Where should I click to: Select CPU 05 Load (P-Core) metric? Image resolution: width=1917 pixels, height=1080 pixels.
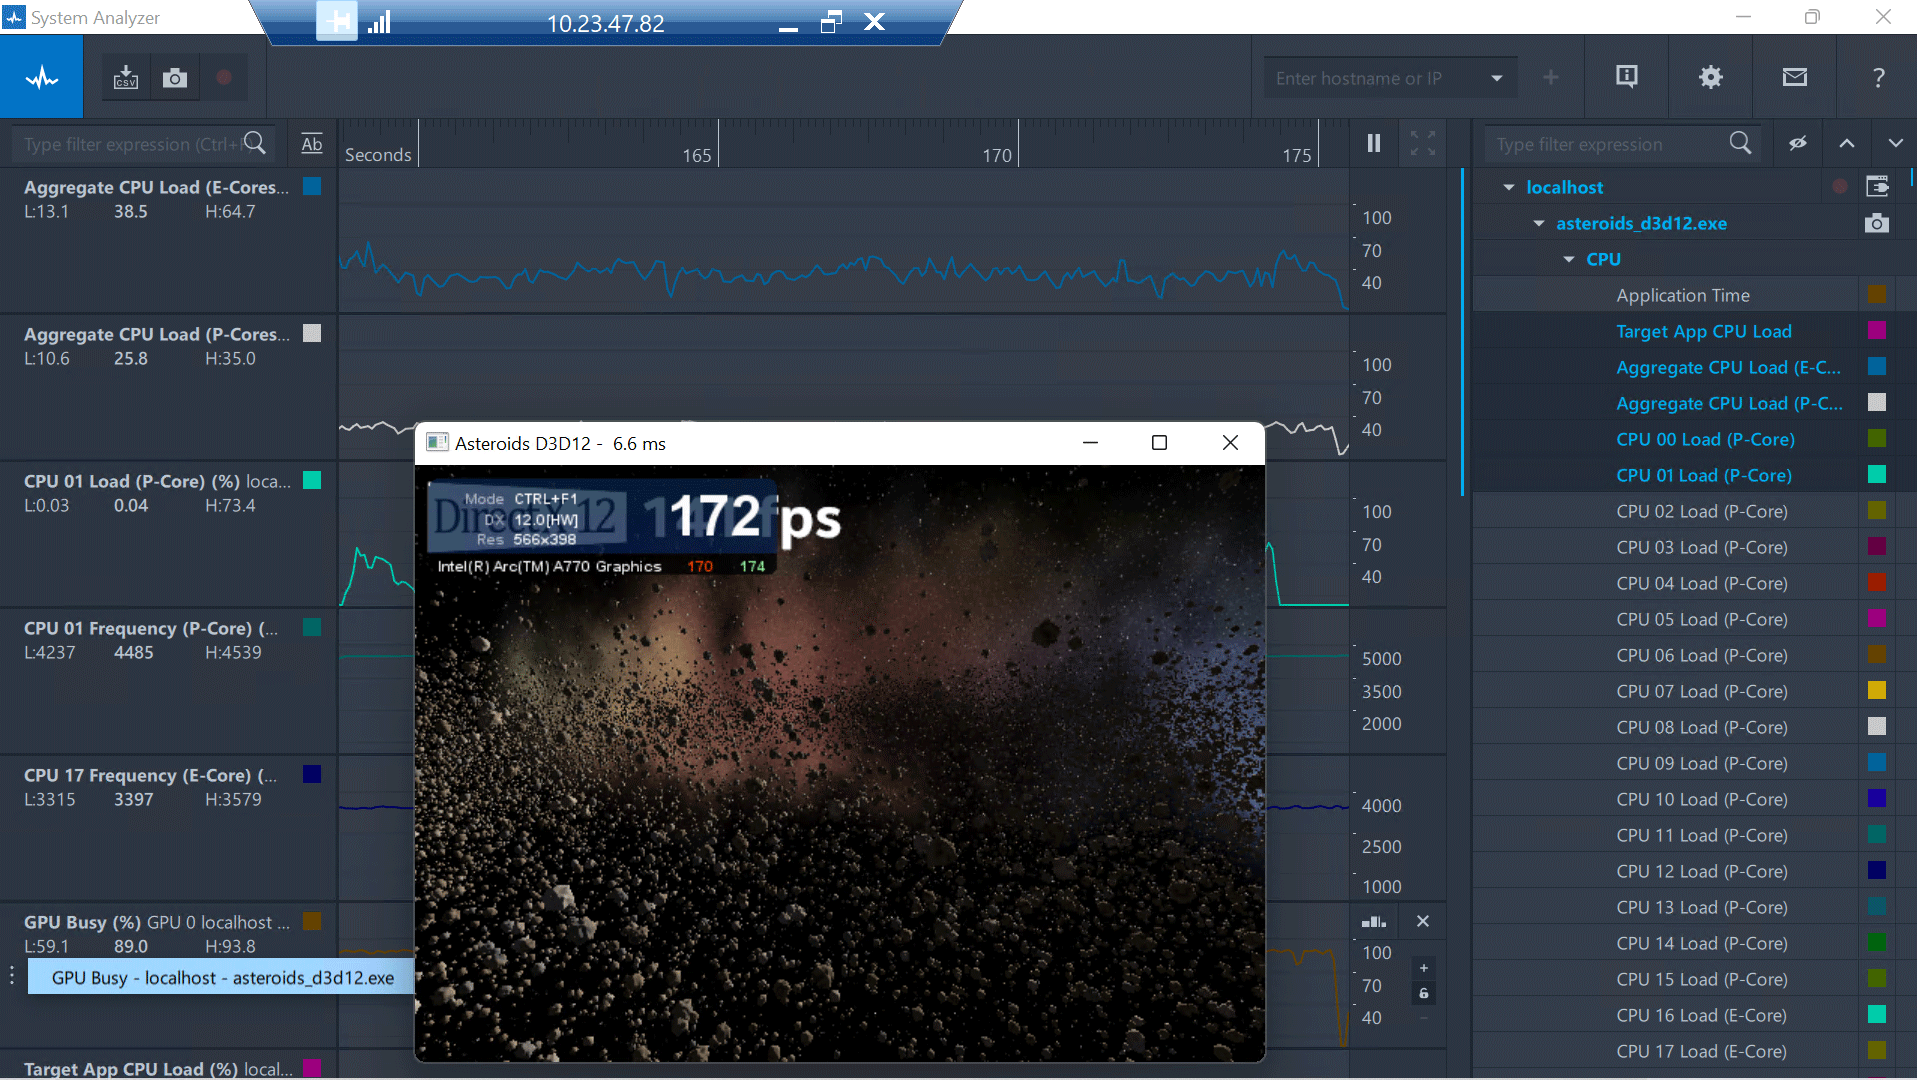[1701, 619]
